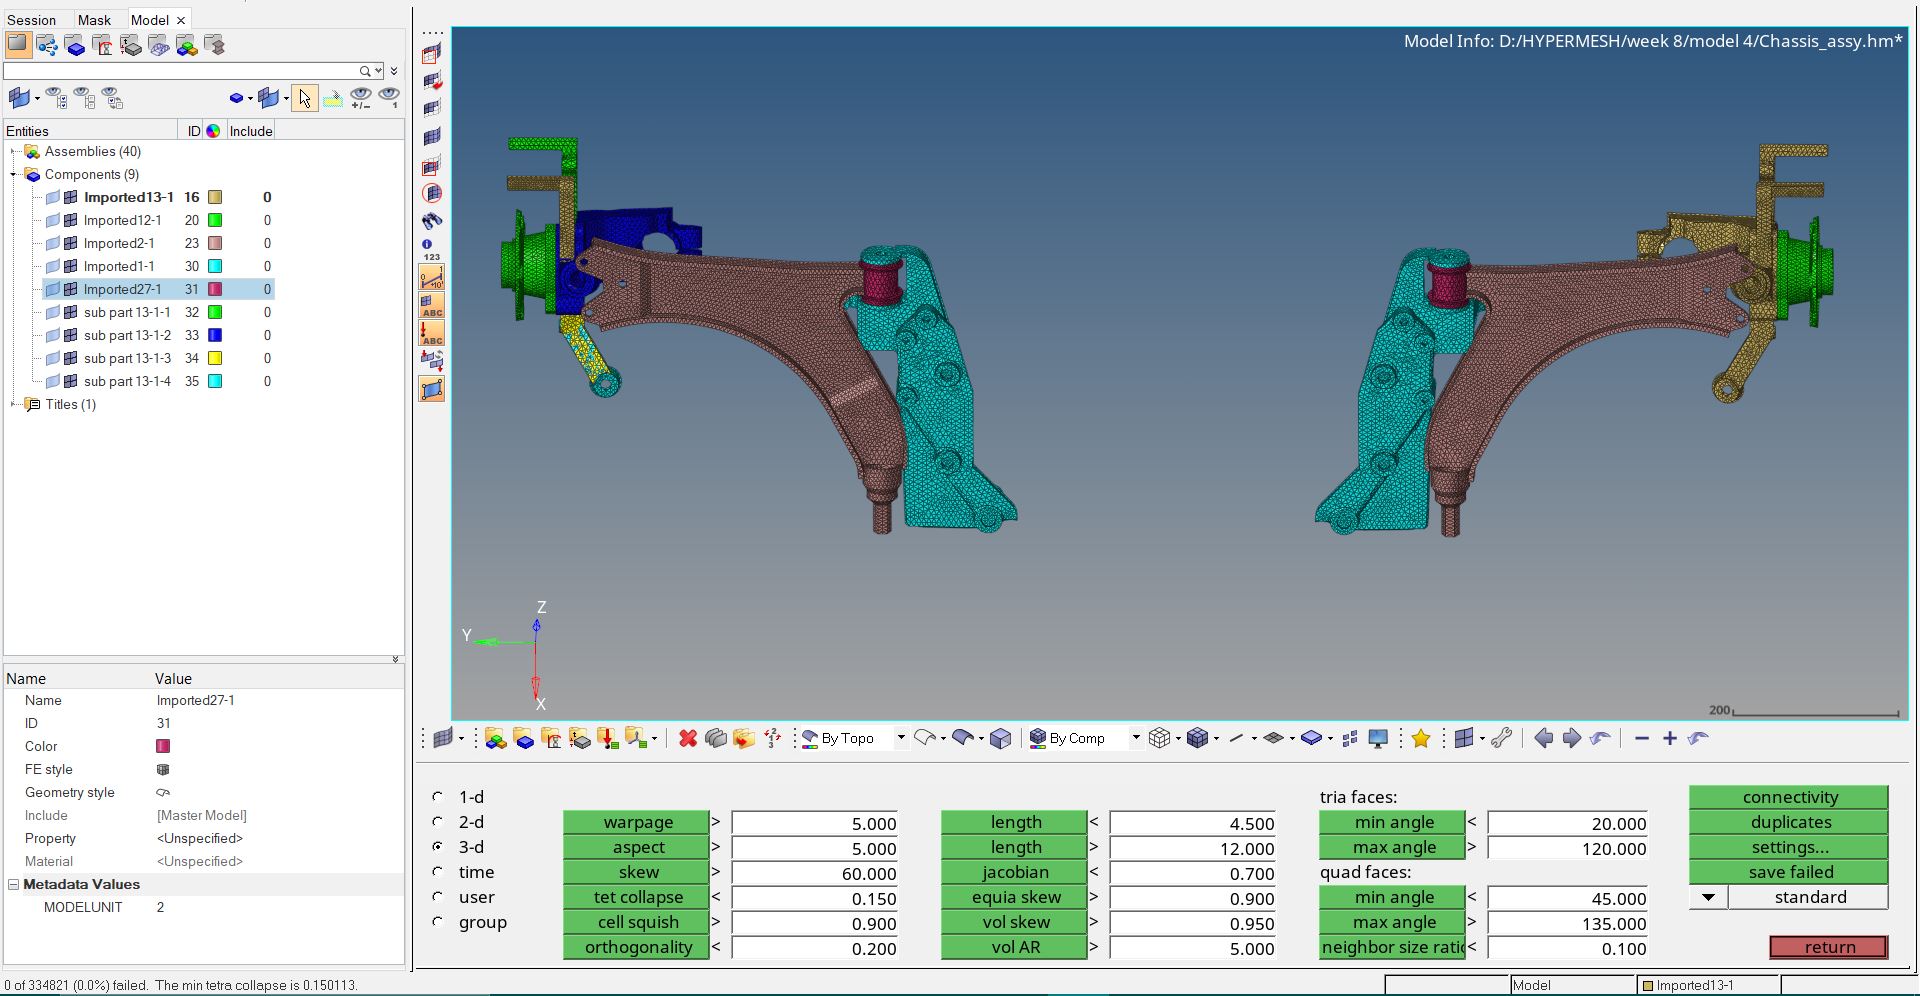Run the connectivity check
The image size is (1920, 996).
(1788, 796)
